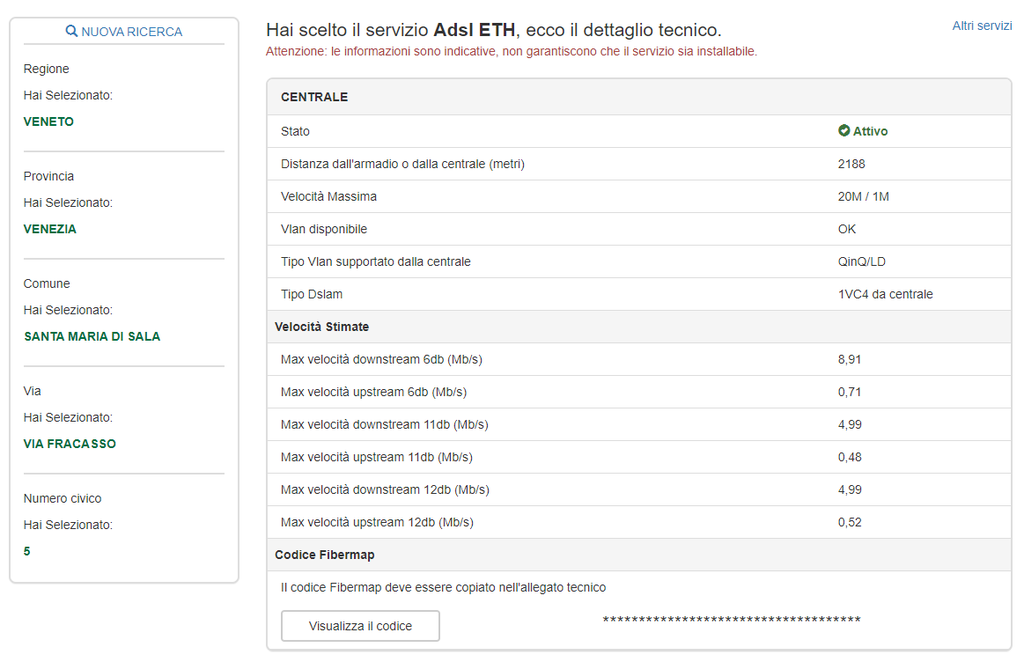This screenshot has height=662, width=1024.
Task: Open the Altri servizi link
Action: point(981,26)
